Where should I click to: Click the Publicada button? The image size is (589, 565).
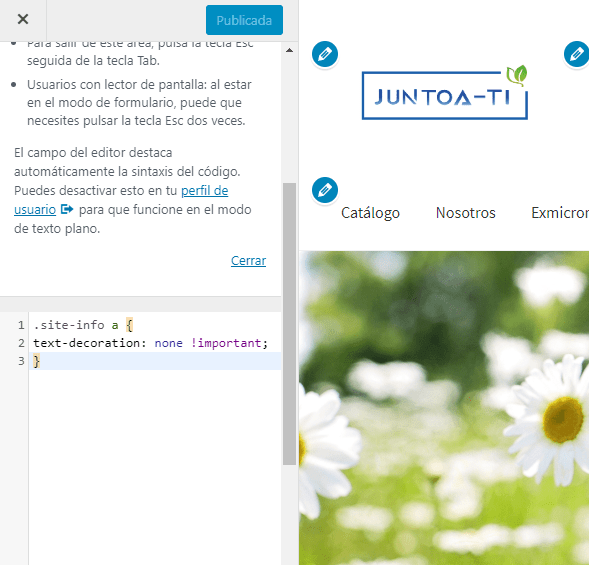244,20
